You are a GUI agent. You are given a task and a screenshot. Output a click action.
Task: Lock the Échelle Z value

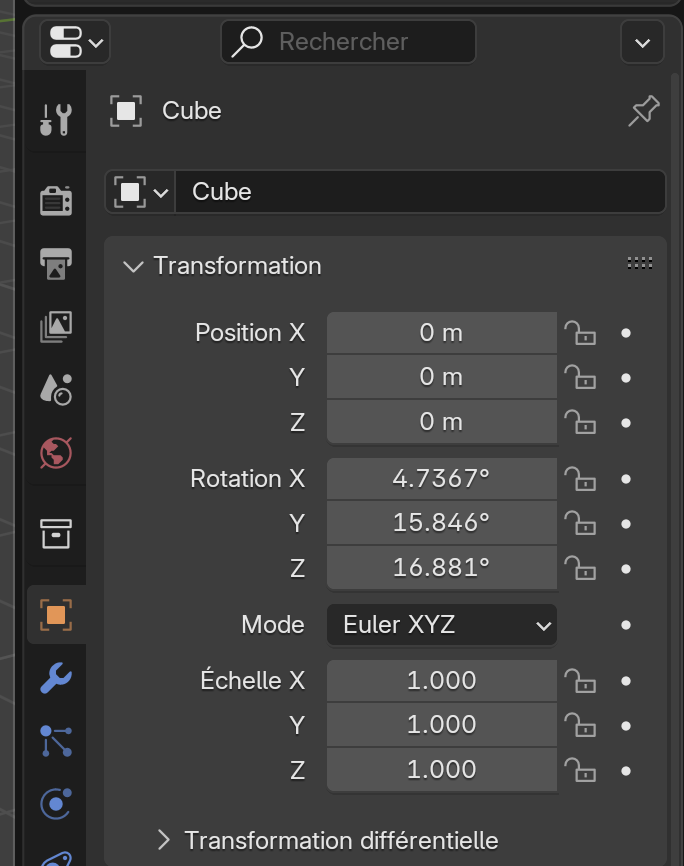coord(580,770)
